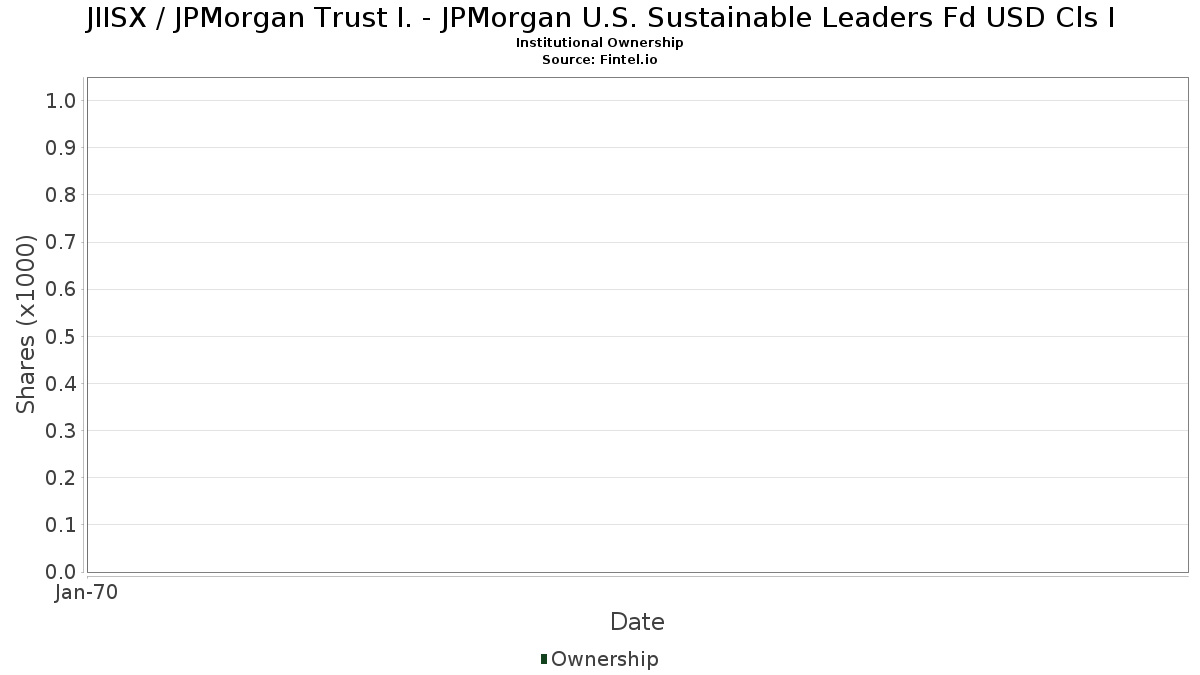Toggle the Ownership series legend label
The width and height of the screenshot is (1200, 675).
coord(604,659)
